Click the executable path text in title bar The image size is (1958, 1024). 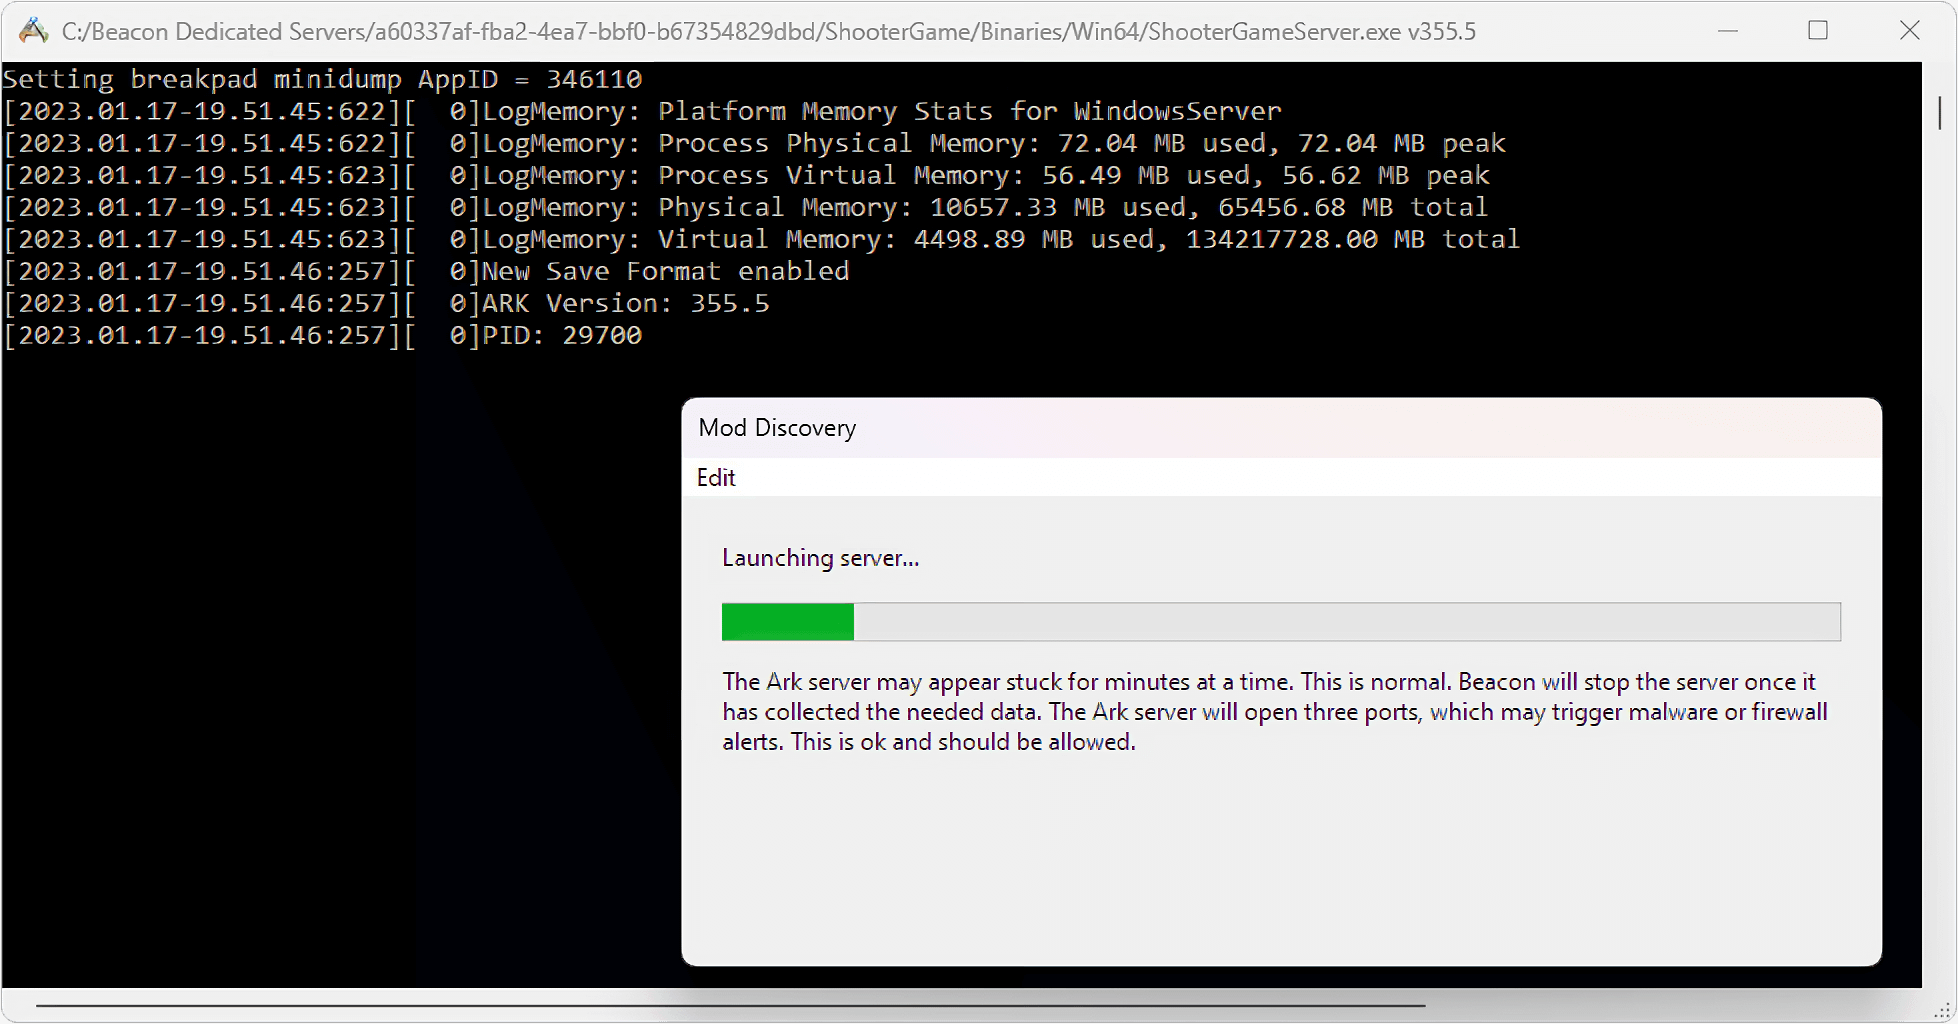coord(768,32)
